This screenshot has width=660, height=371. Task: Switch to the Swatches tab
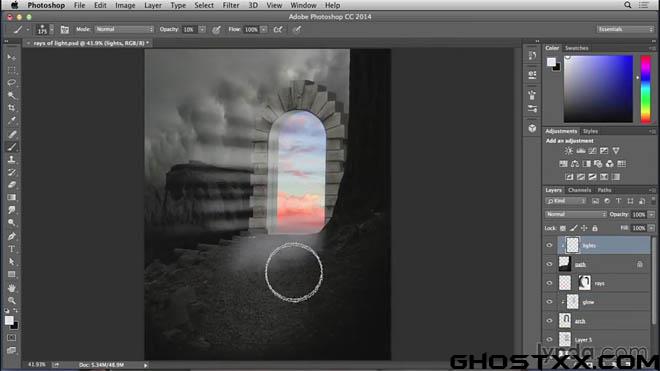(576, 48)
